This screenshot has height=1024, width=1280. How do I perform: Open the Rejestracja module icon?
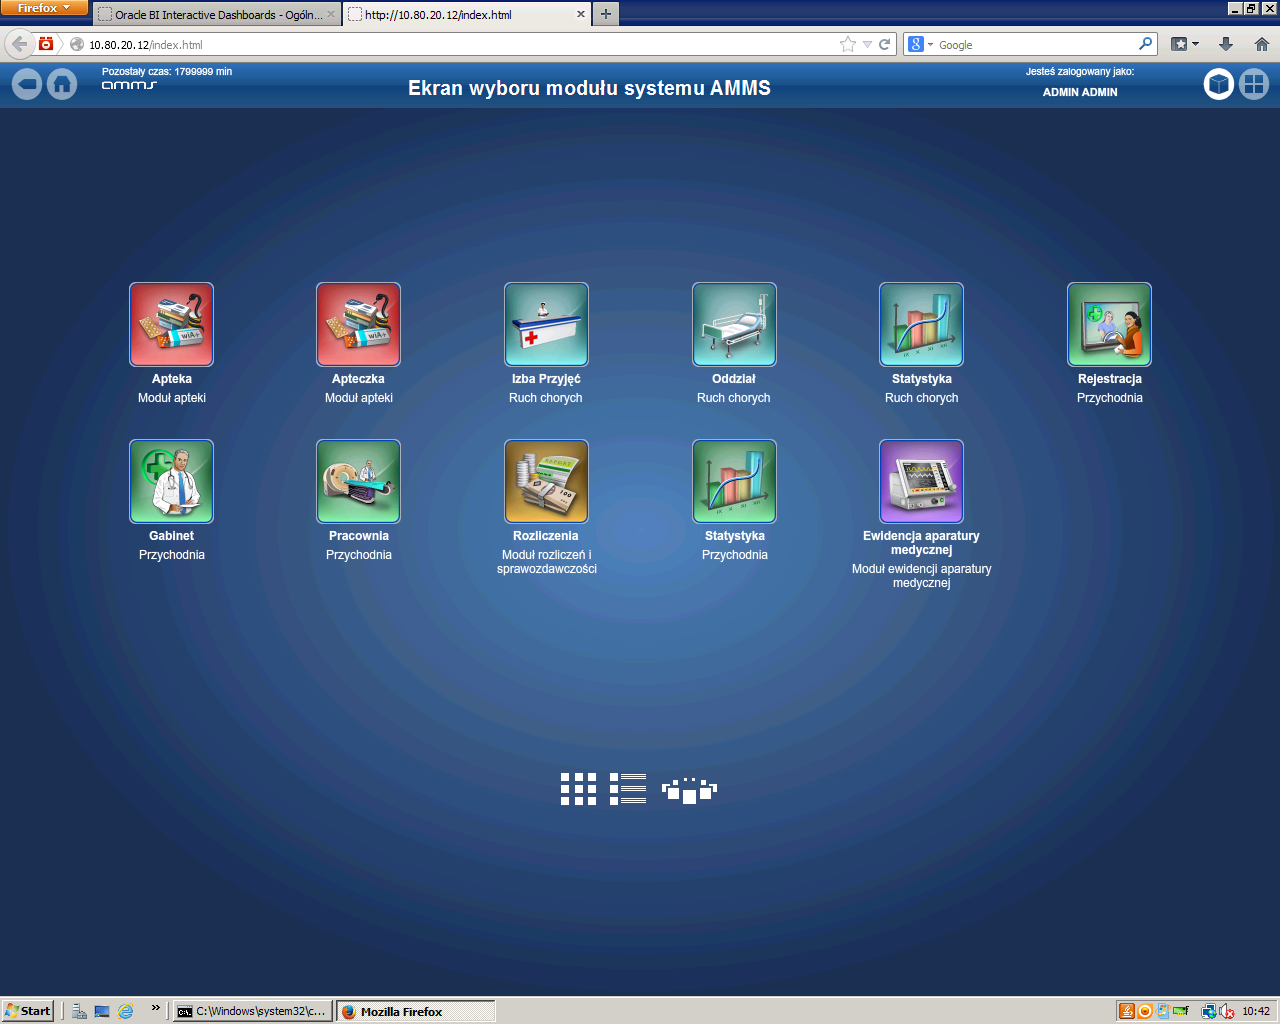coord(1109,324)
